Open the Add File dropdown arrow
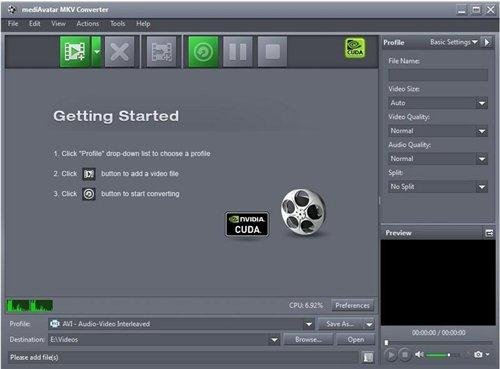Image resolution: width=500 pixels, height=369 pixels. (x=97, y=52)
